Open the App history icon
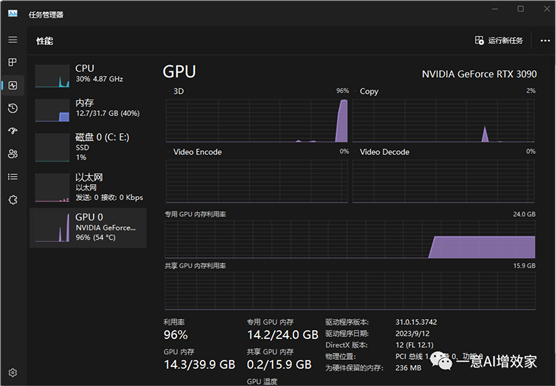The width and height of the screenshot is (556, 386). click(x=13, y=108)
